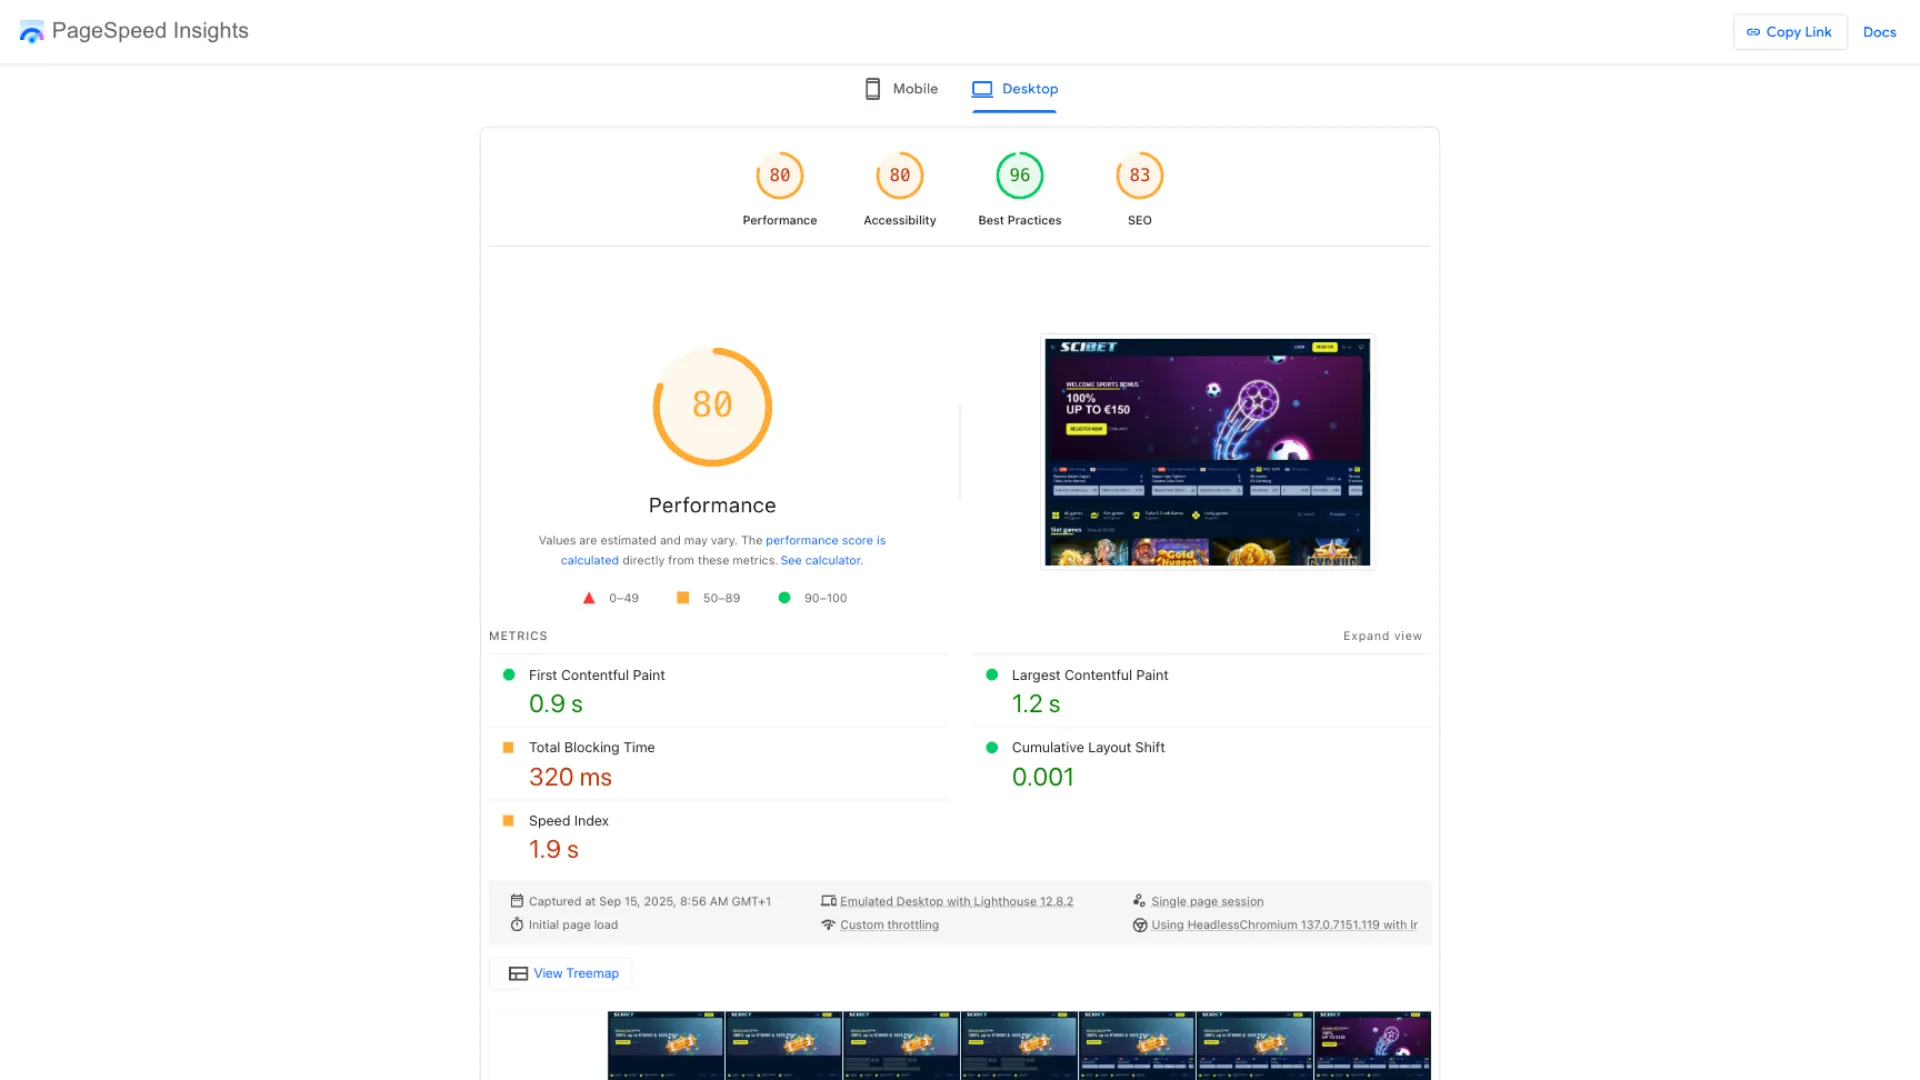
Task: Click the SEO score circle showing 83
Action: tap(1139, 174)
